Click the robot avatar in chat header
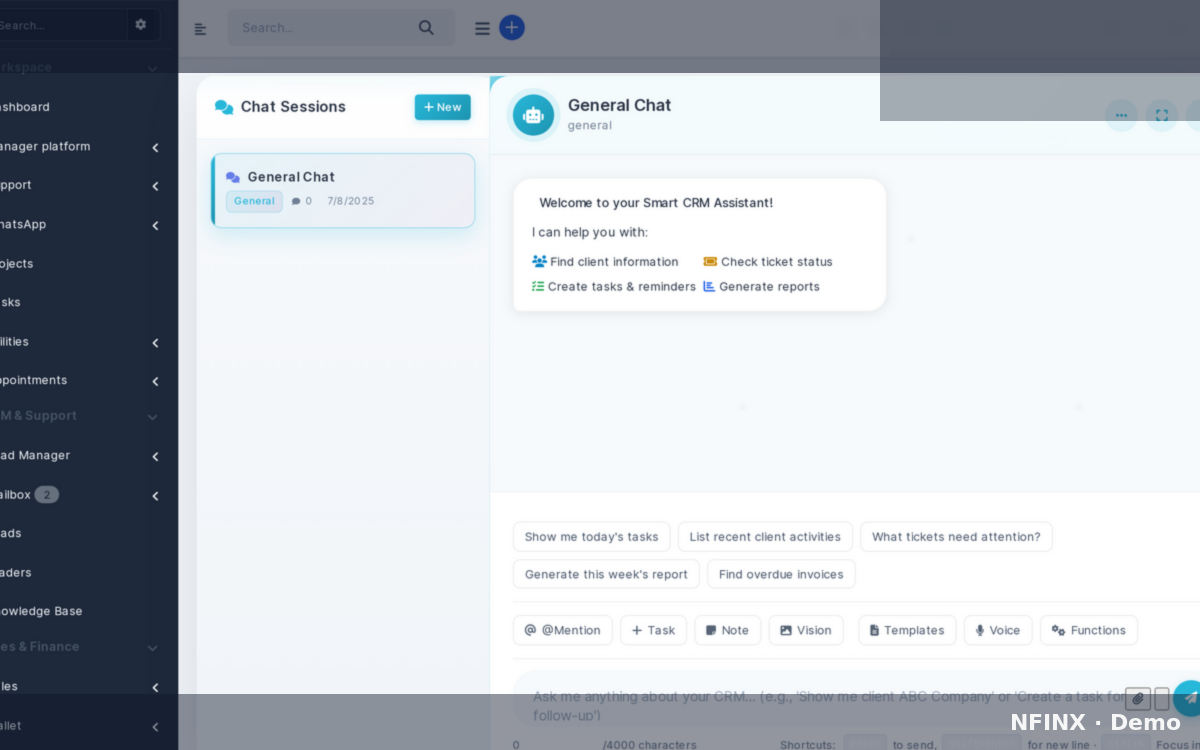The width and height of the screenshot is (1200, 750). 533,115
